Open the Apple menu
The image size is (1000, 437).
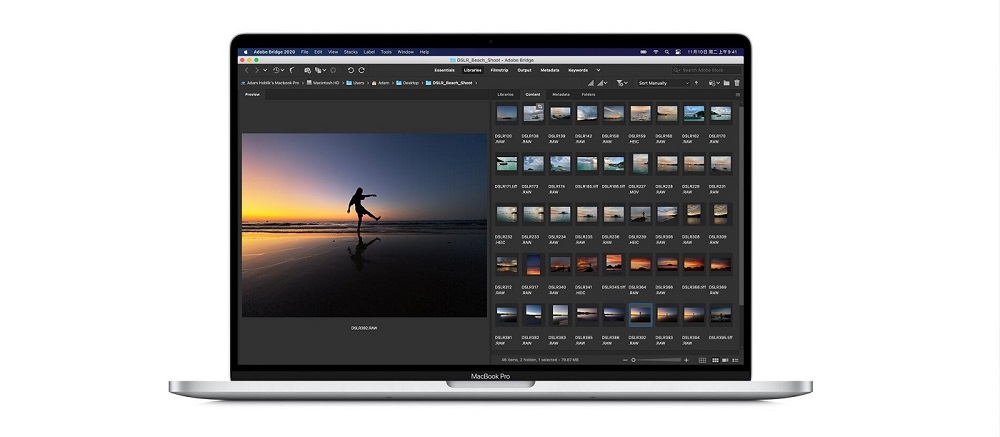246,52
